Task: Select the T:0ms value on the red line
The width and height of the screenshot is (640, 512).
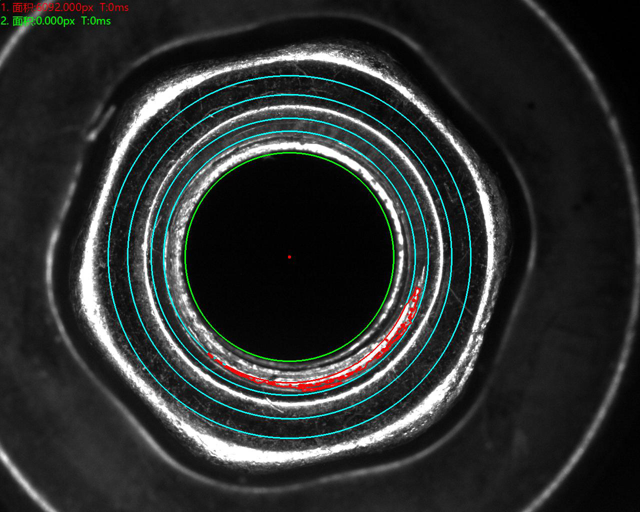Action: point(112,8)
